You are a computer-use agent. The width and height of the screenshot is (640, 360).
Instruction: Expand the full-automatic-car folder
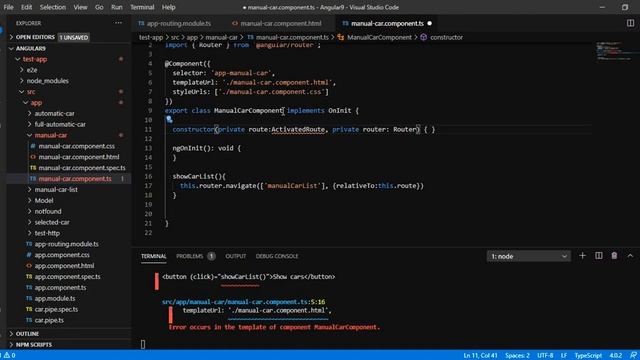60,124
